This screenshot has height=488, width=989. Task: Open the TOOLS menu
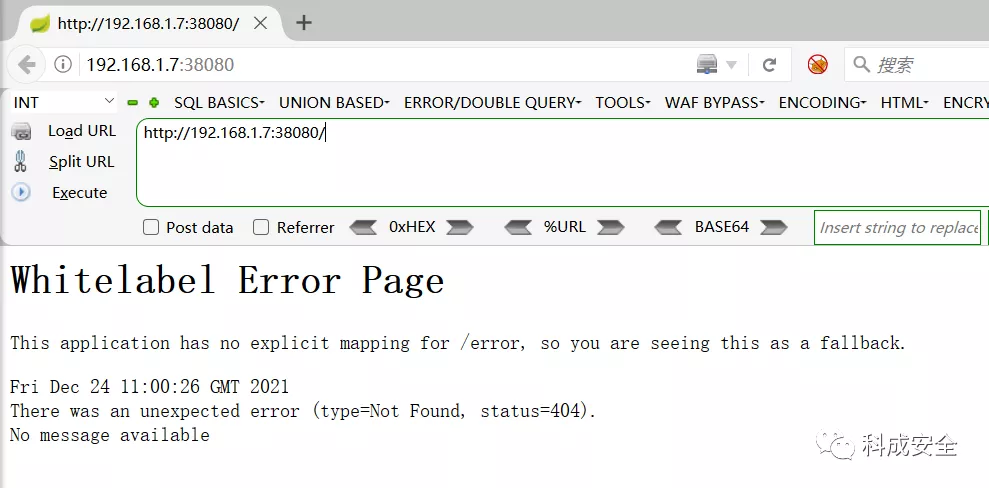click(623, 103)
